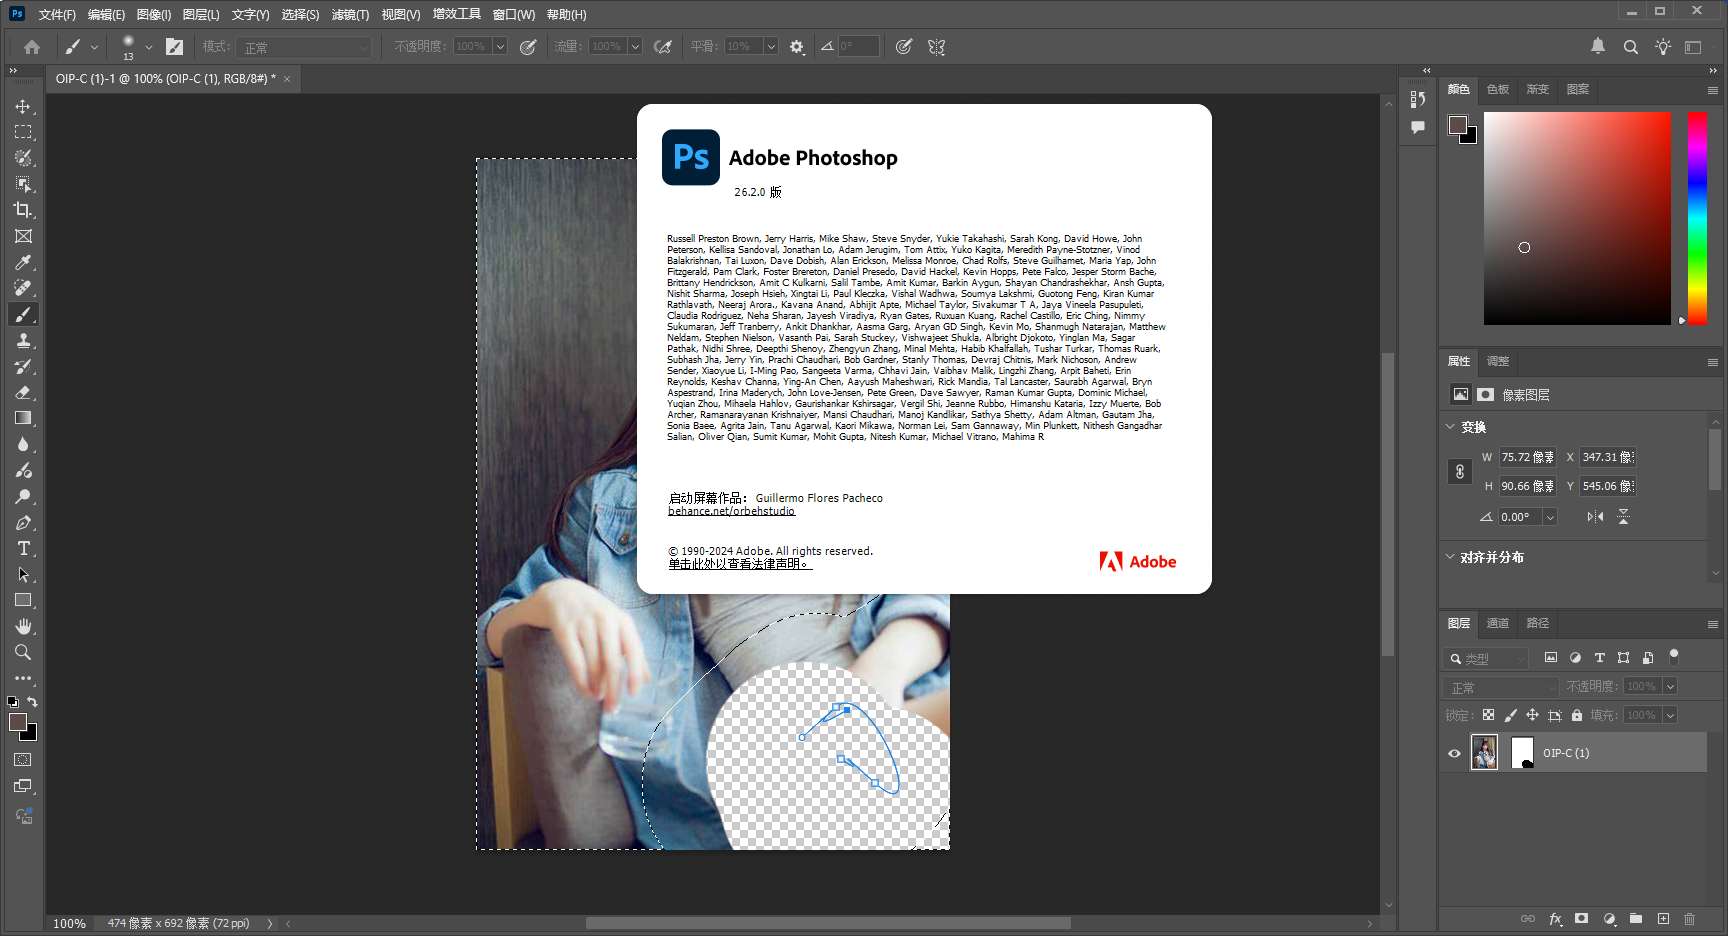Toggle pressure for opacity button
Viewport: 1728px width, 936px height.
tap(528, 47)
